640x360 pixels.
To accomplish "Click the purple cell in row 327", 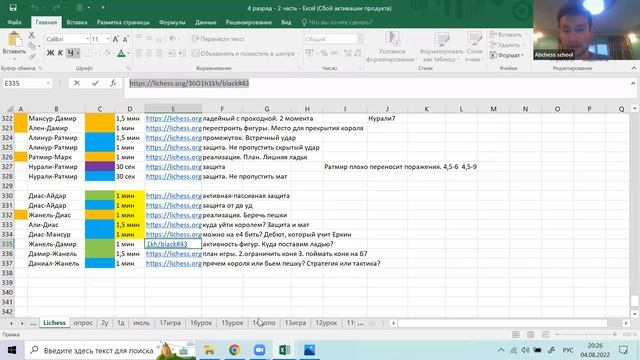I will (100, 167).
